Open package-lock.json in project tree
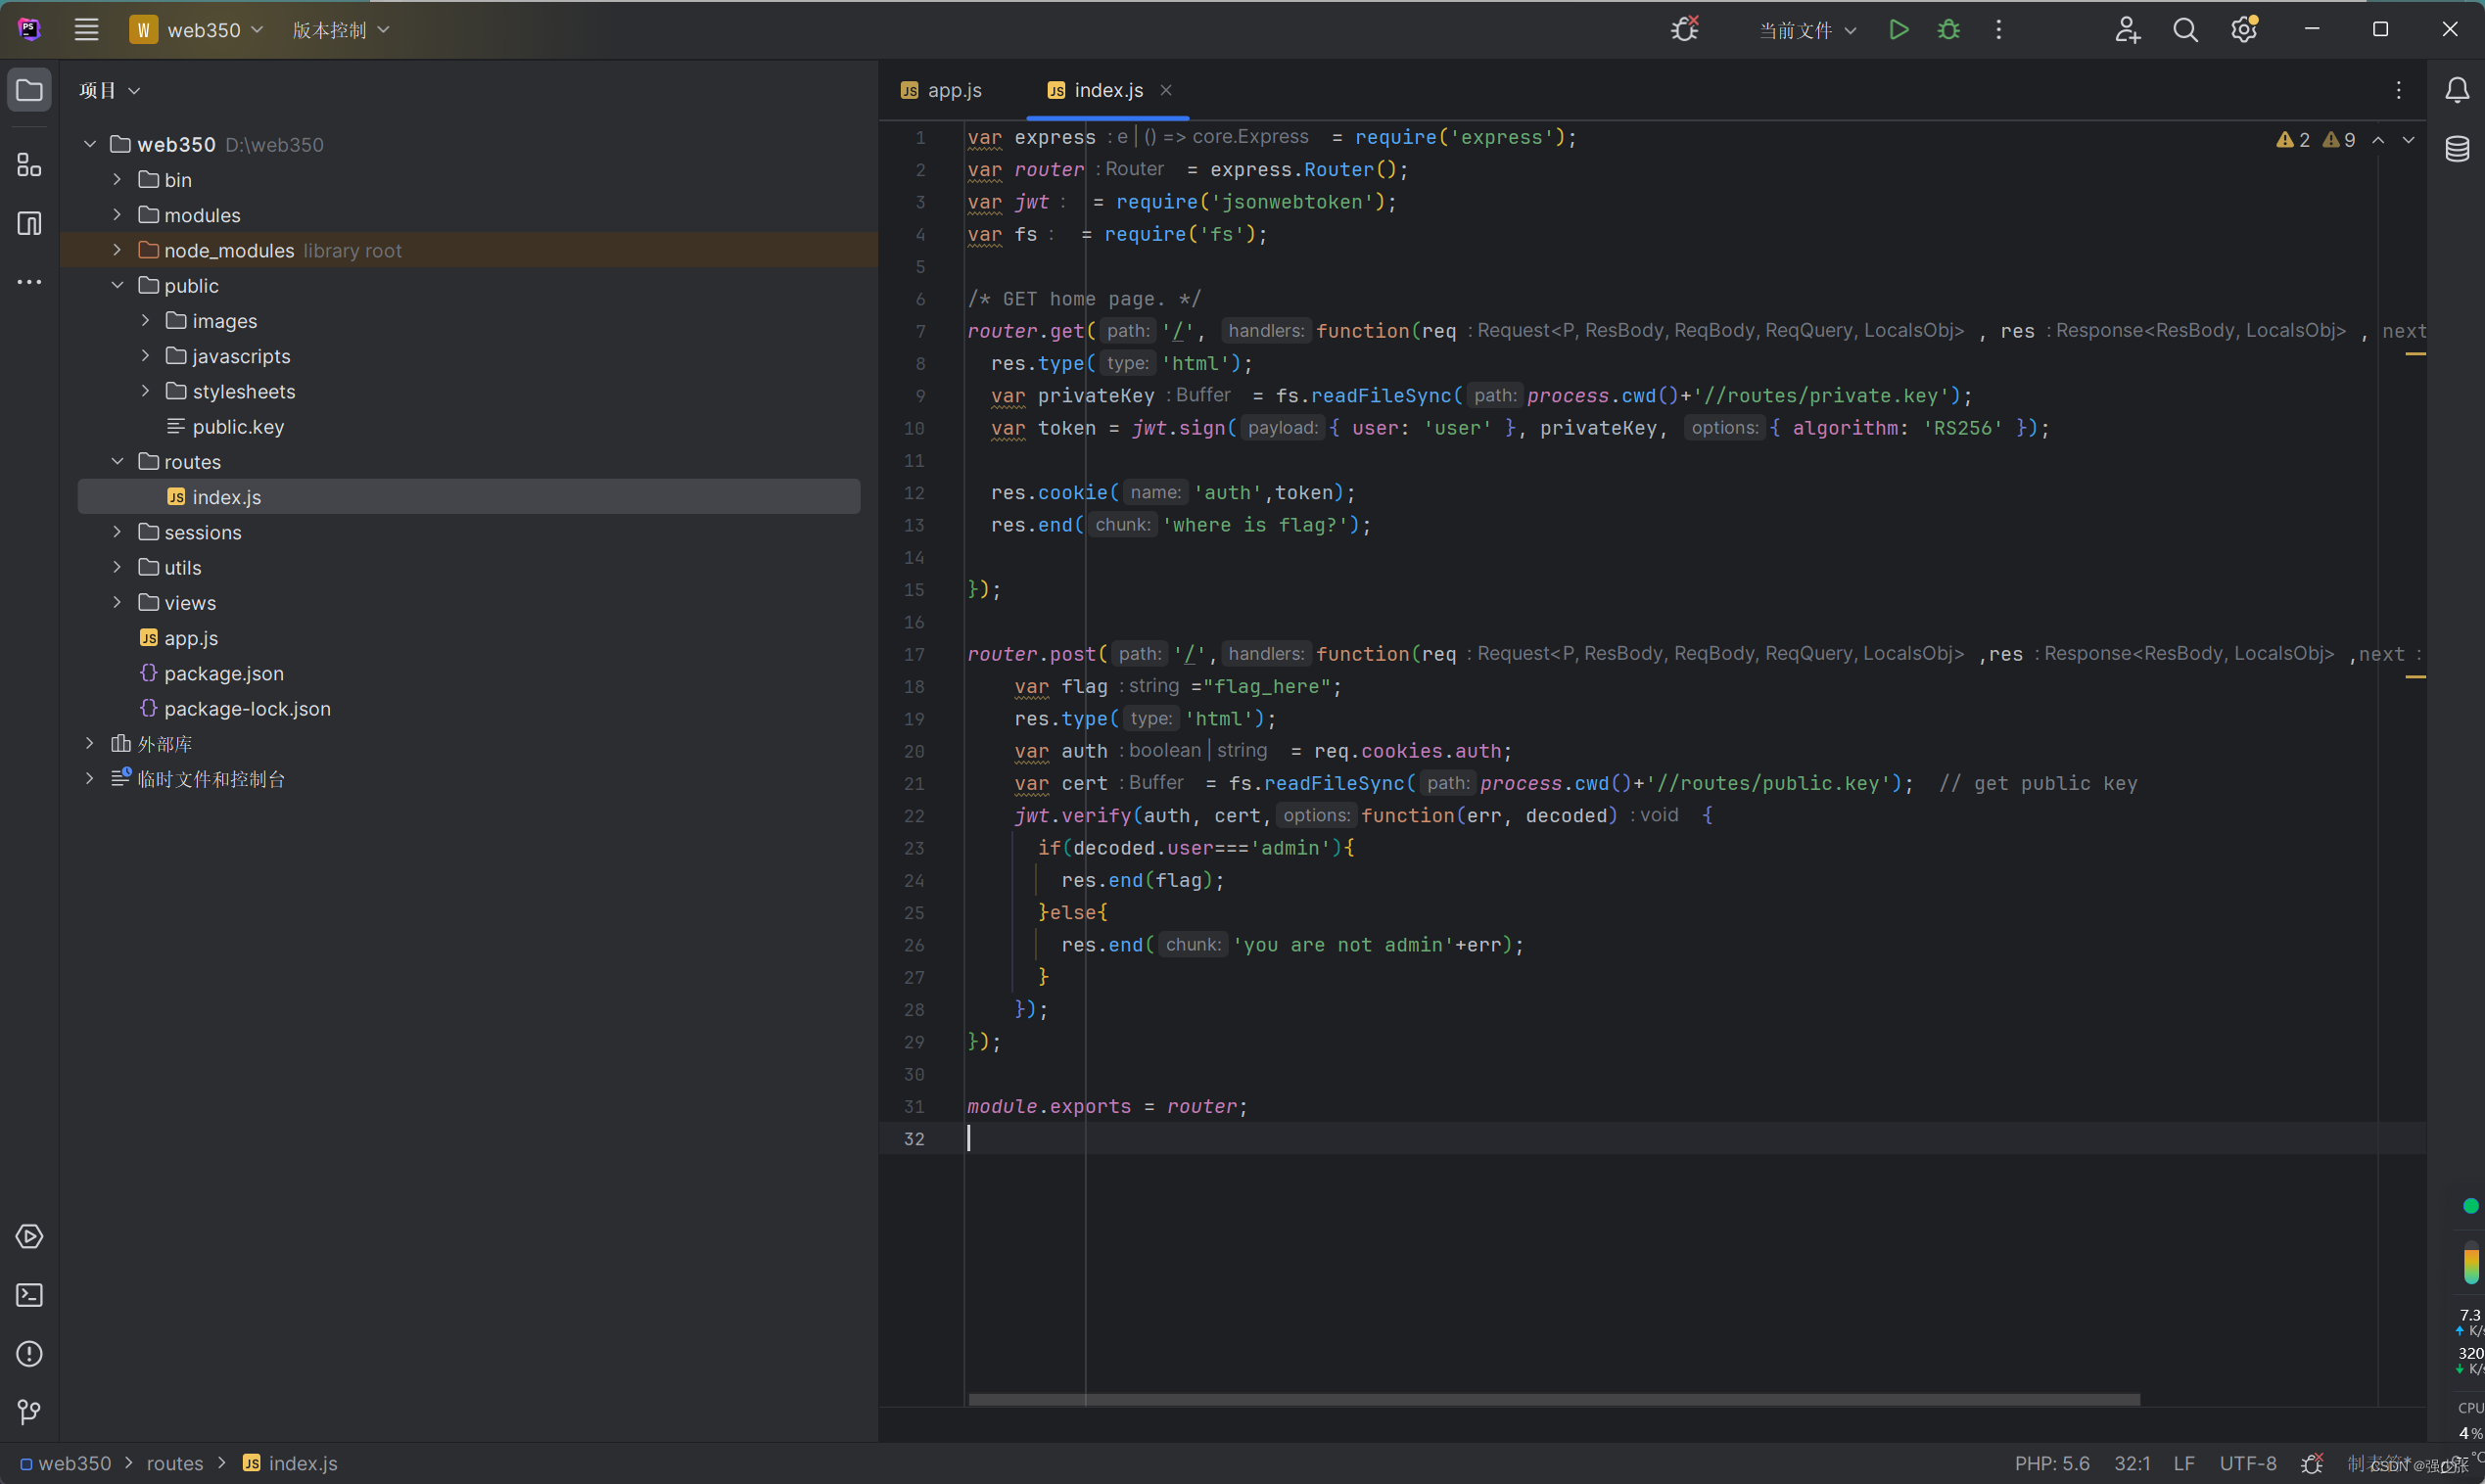 click(235, 708)
